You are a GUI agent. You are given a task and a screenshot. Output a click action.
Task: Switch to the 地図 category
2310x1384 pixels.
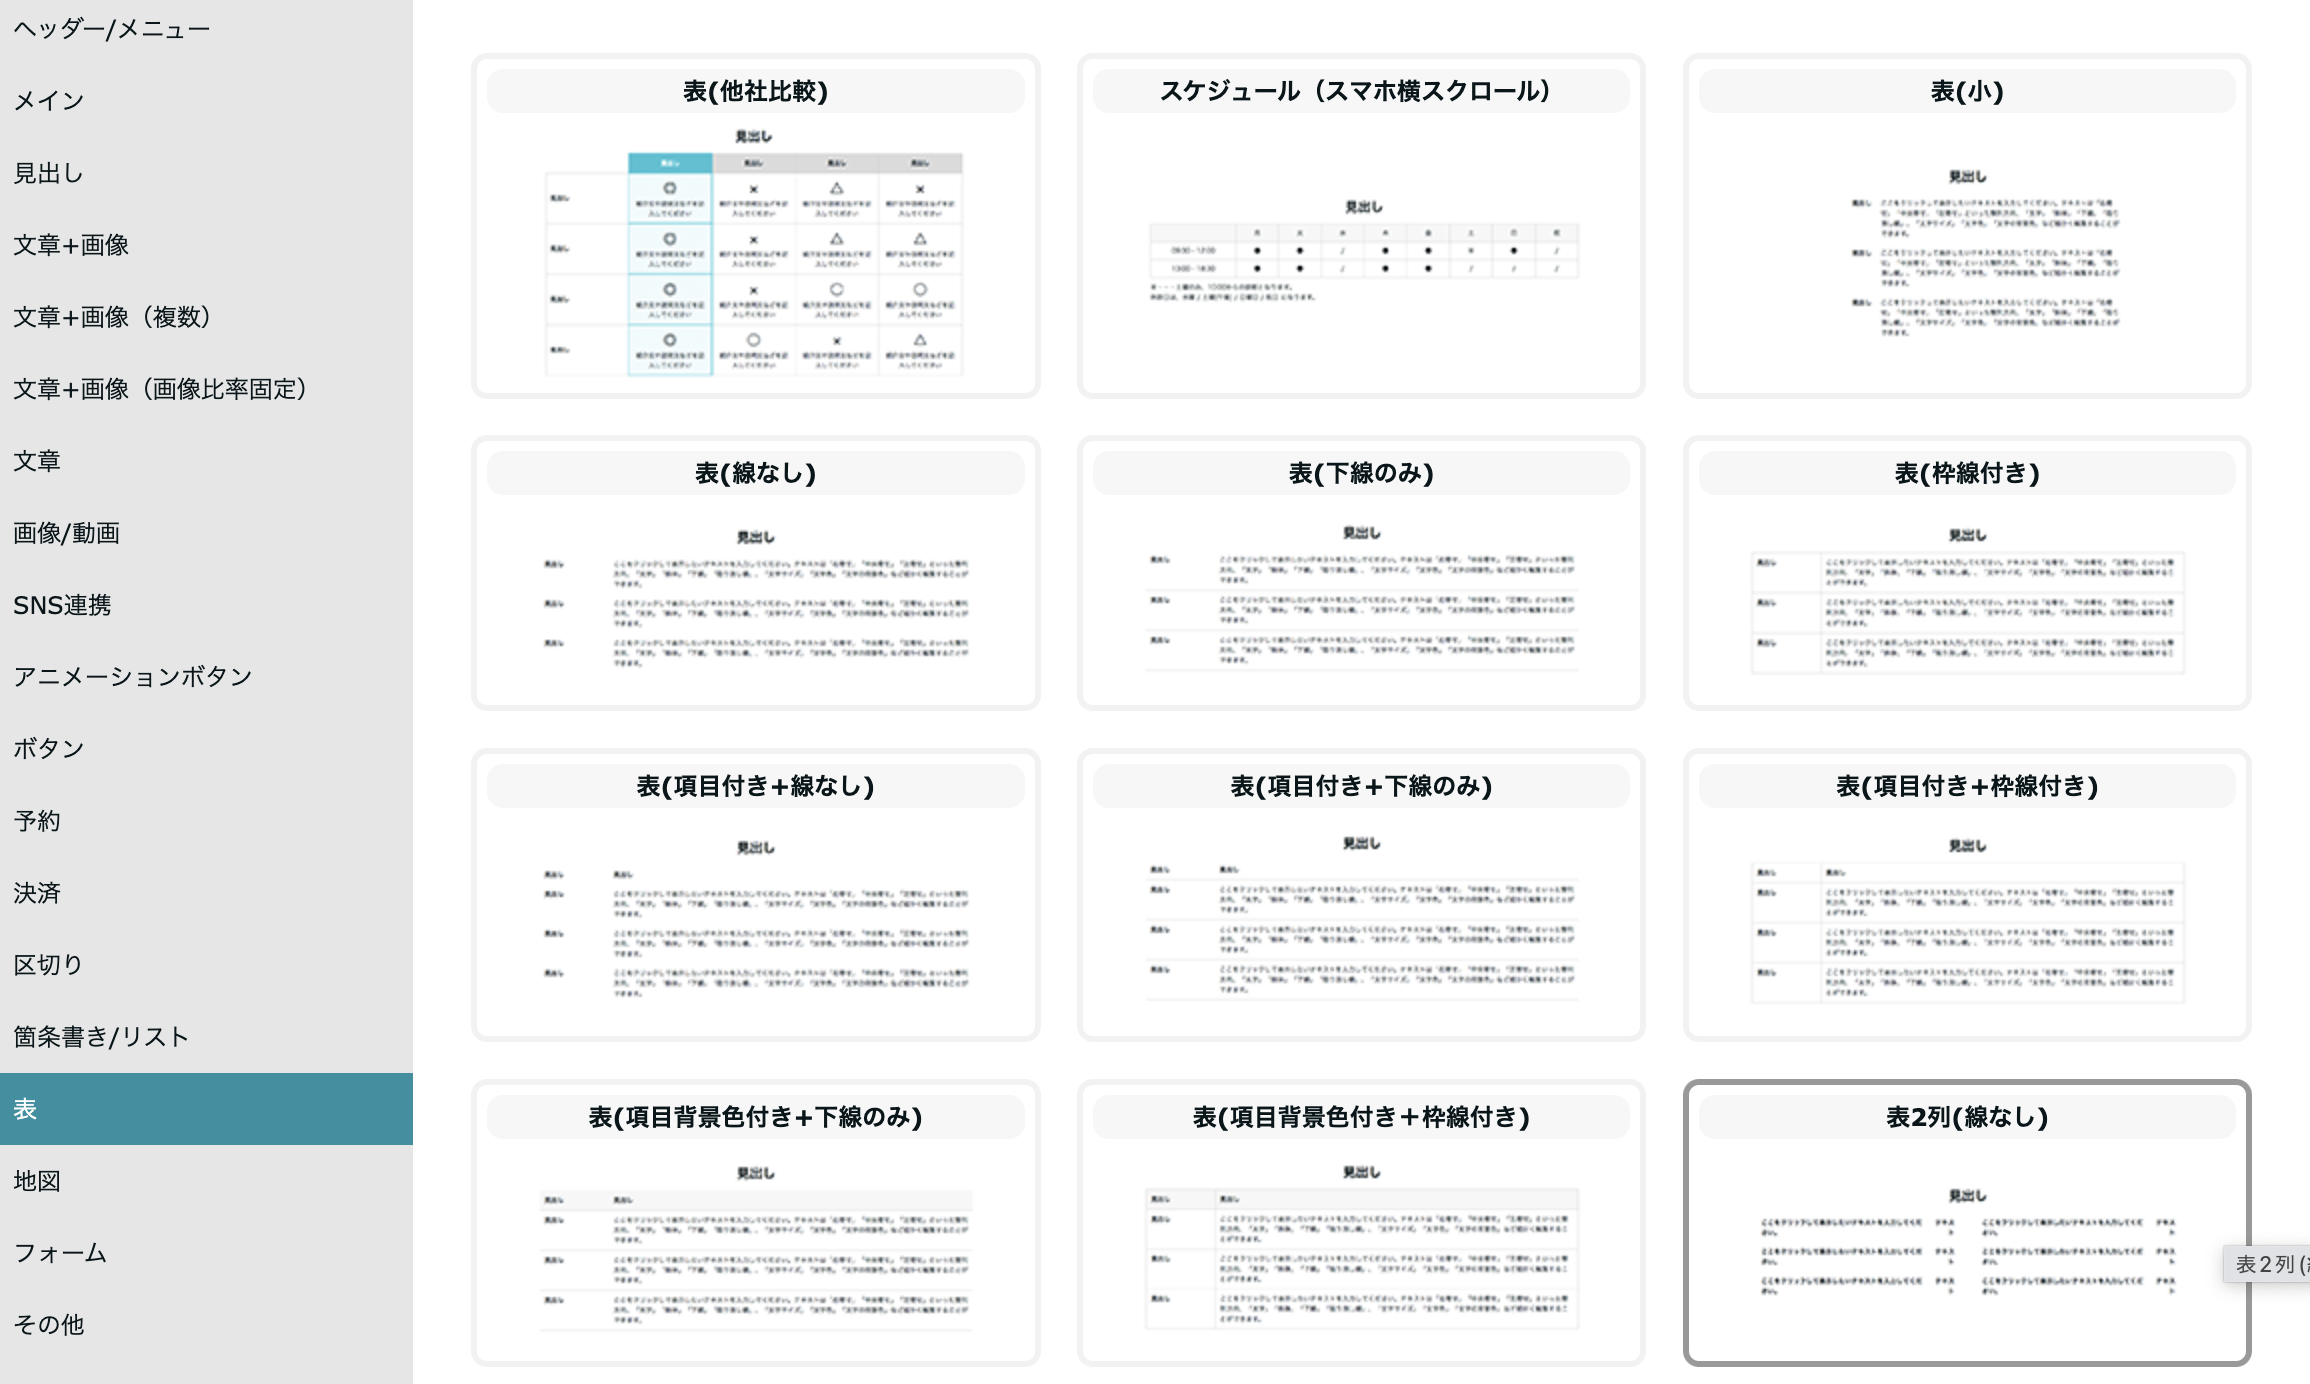37,1181
